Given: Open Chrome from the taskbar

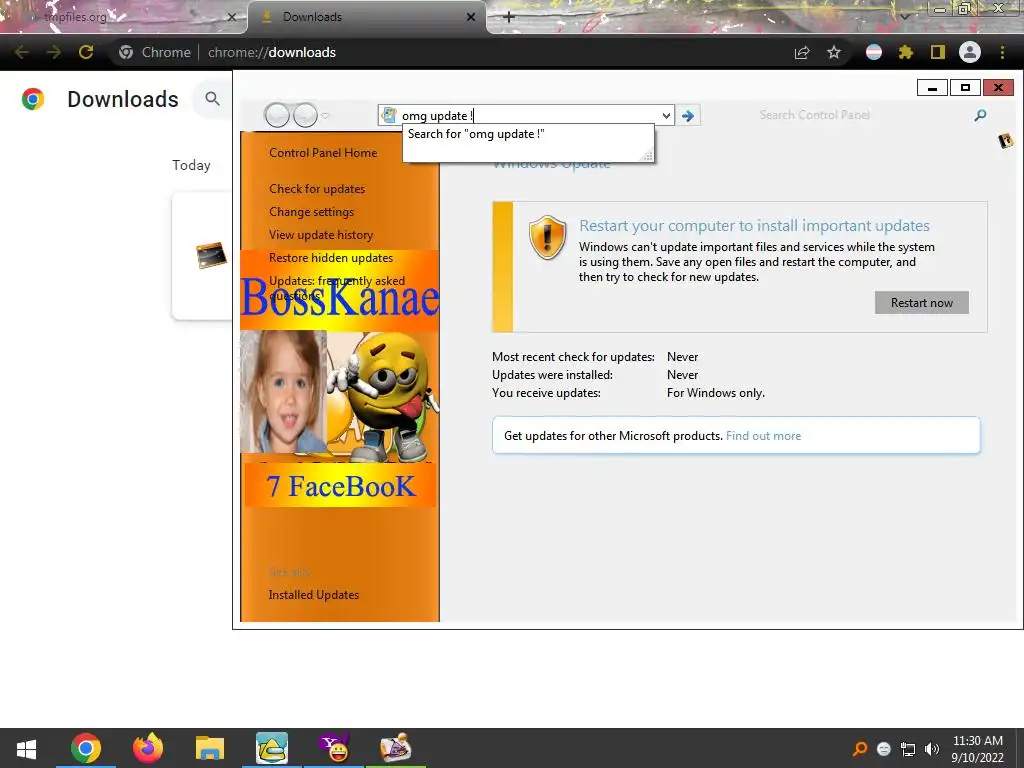Looking at the screenshot, I should pyautogui.click(x=86, y=748).
